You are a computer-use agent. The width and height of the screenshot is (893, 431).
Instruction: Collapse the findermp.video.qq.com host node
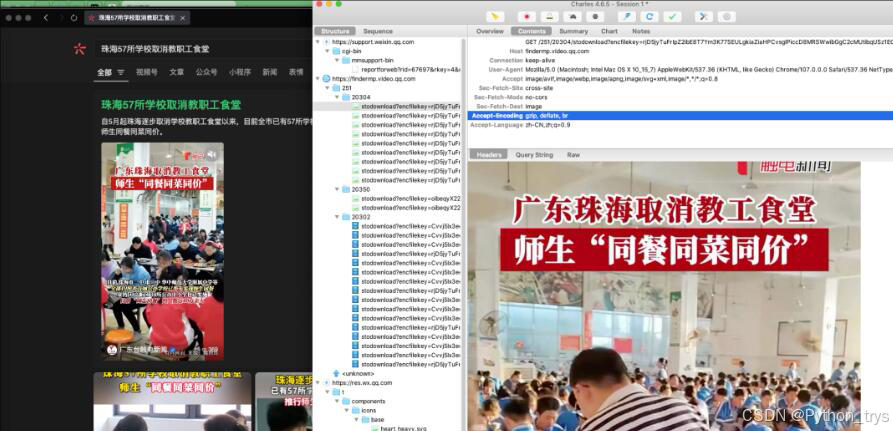pos(318,79)
